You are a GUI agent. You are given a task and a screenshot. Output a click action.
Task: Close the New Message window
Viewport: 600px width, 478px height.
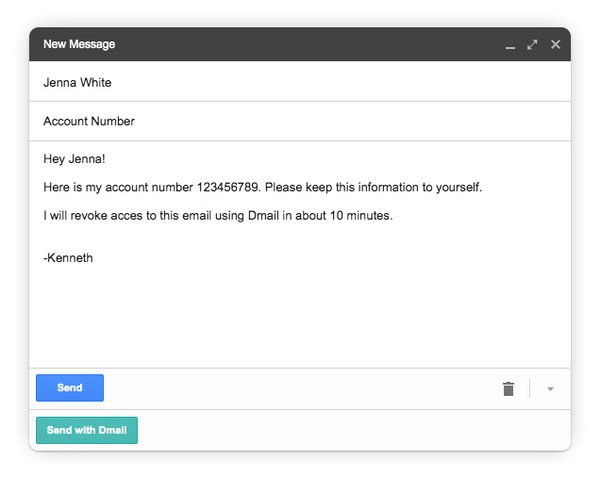(555, 44)
